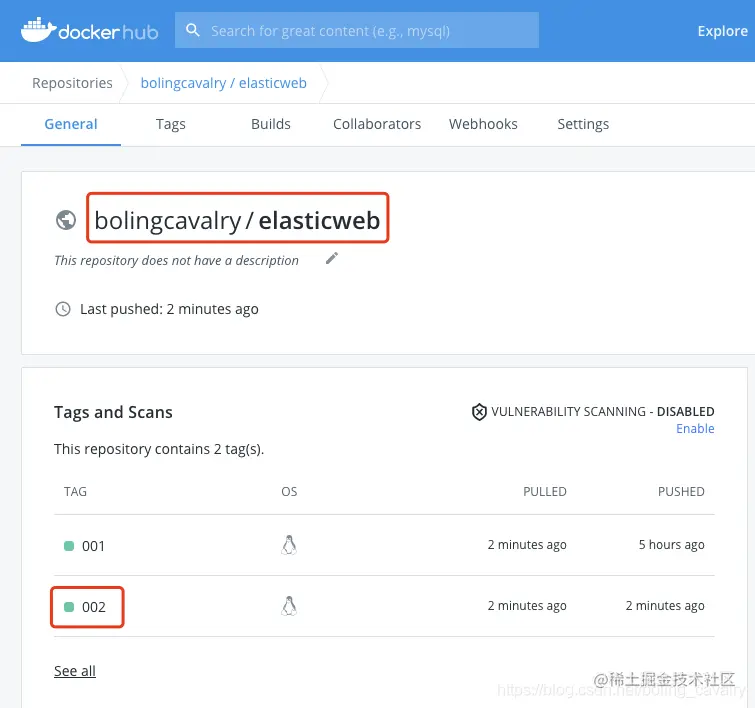Click the green status dot for tag 002

[69, 607]
